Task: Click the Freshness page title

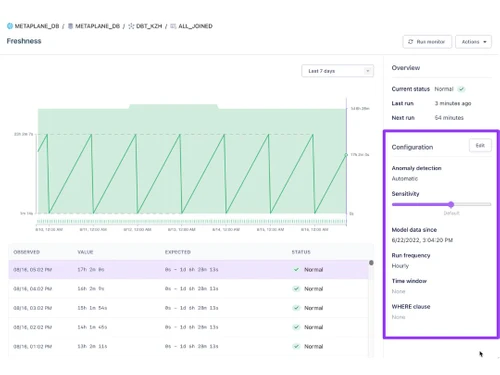Action: tap(24, 41)
